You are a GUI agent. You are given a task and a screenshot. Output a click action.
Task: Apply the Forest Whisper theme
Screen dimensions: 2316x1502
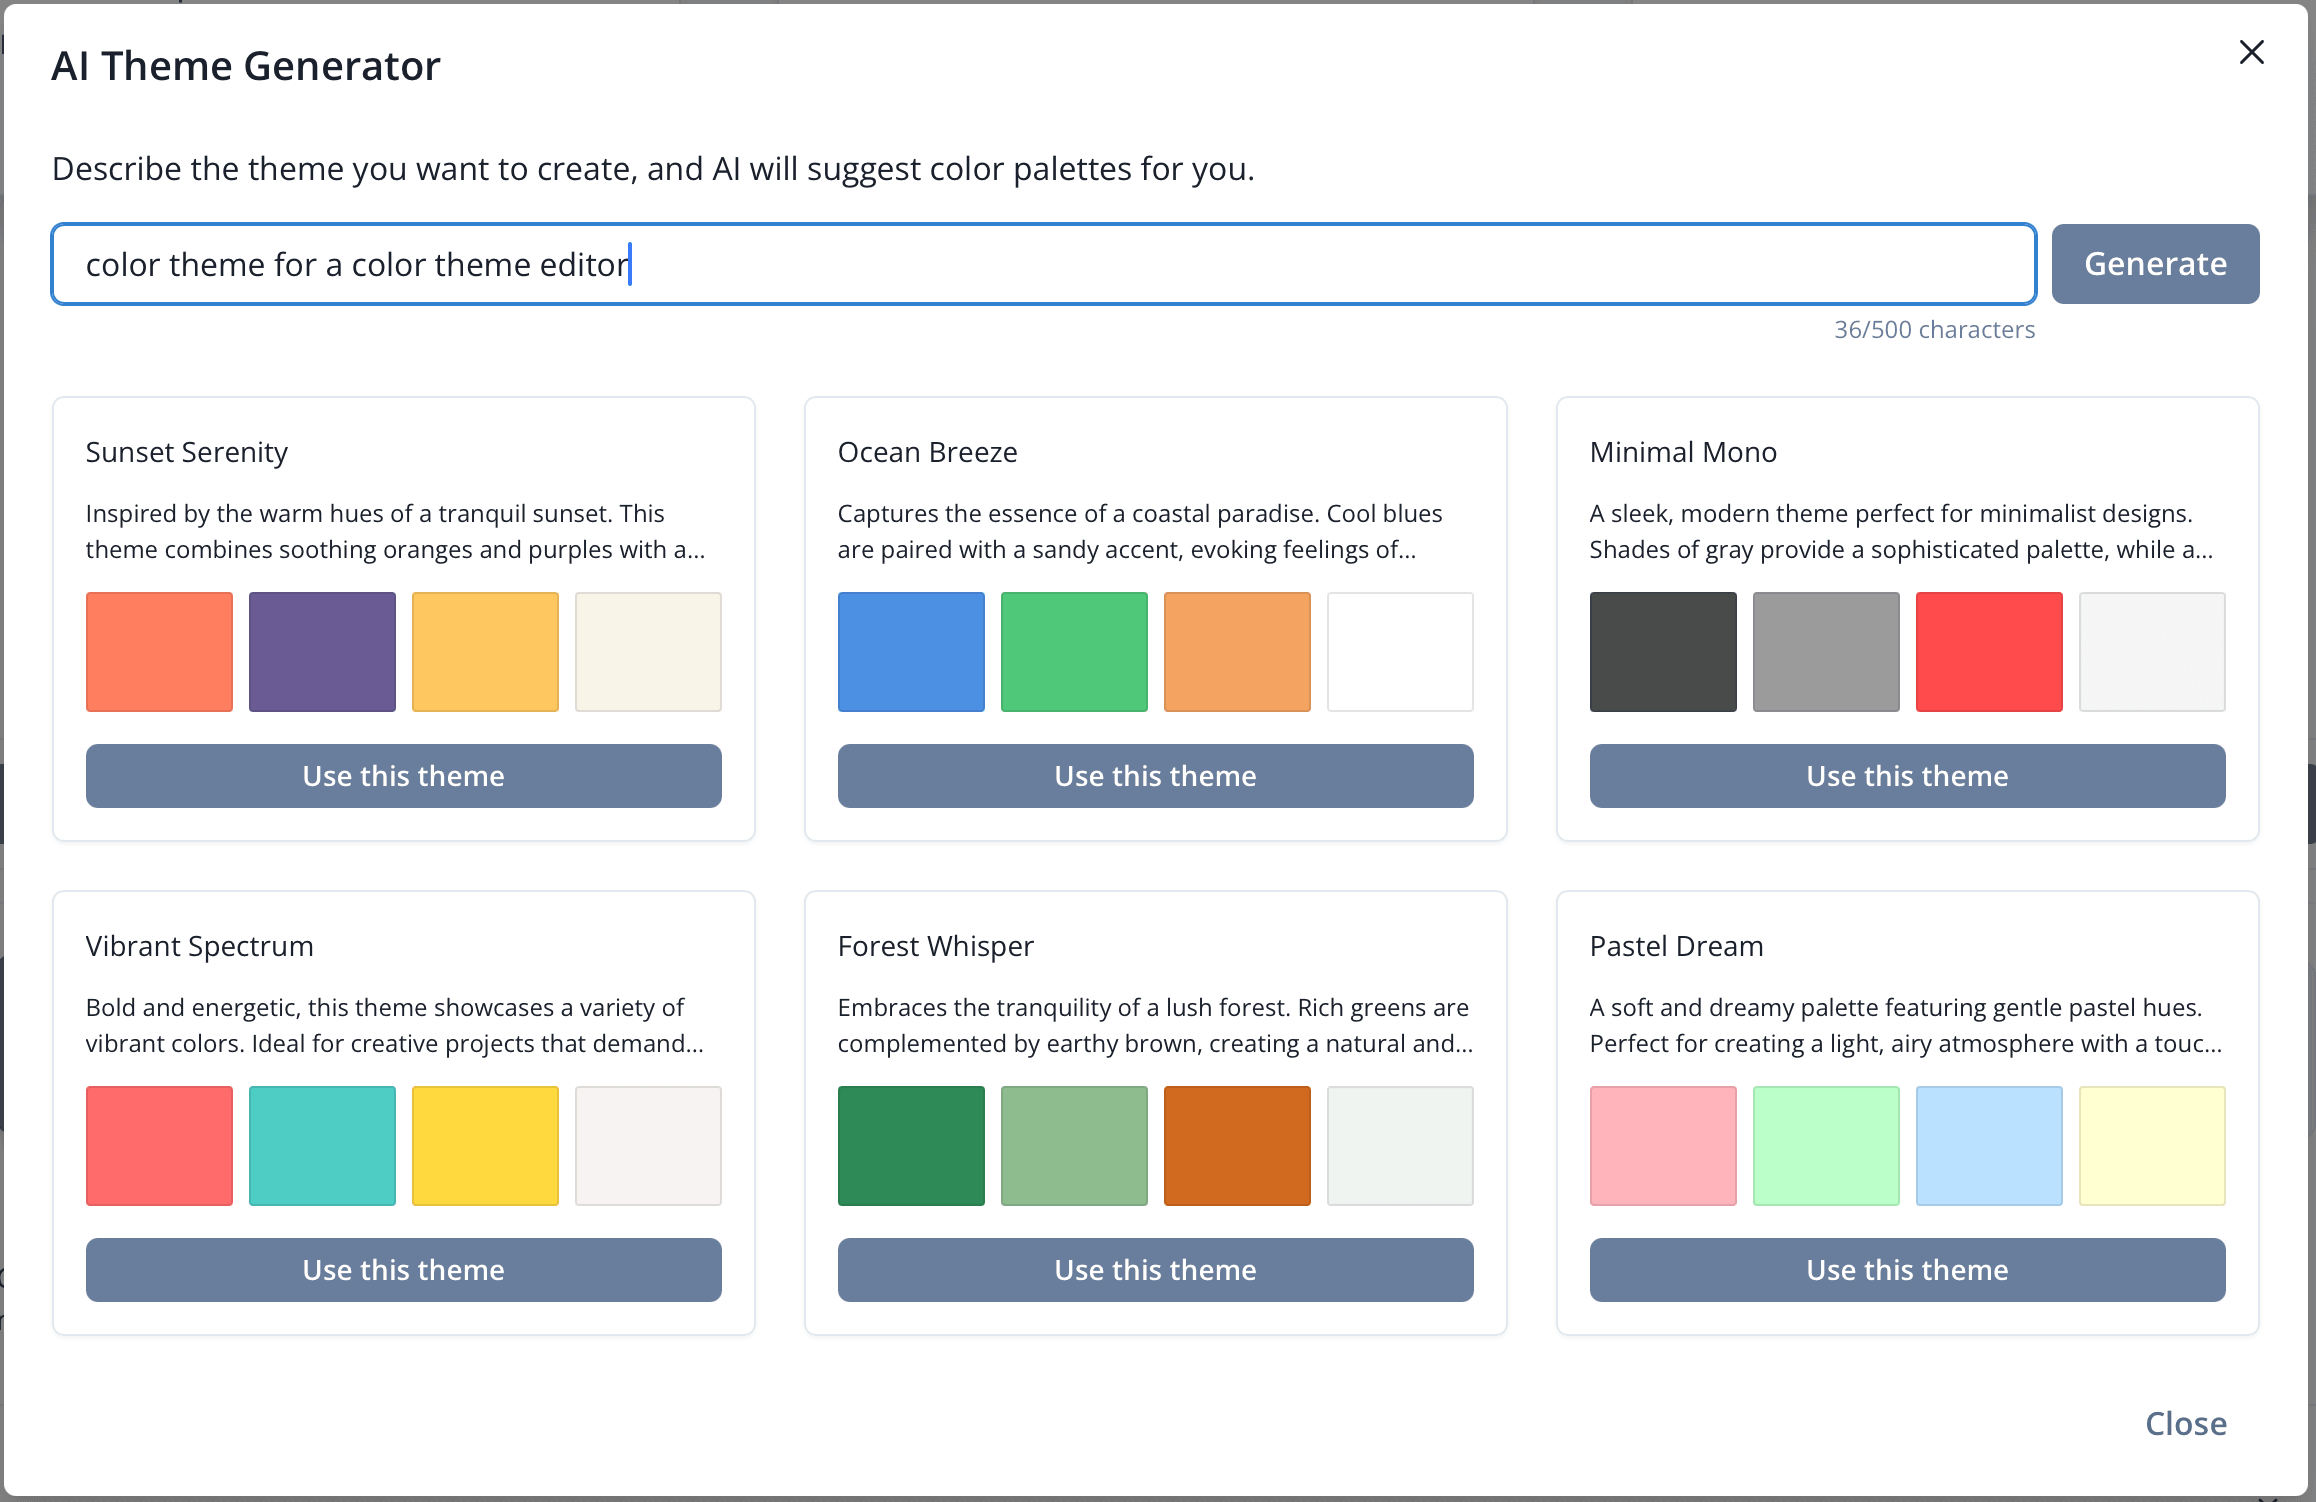1155,1270
